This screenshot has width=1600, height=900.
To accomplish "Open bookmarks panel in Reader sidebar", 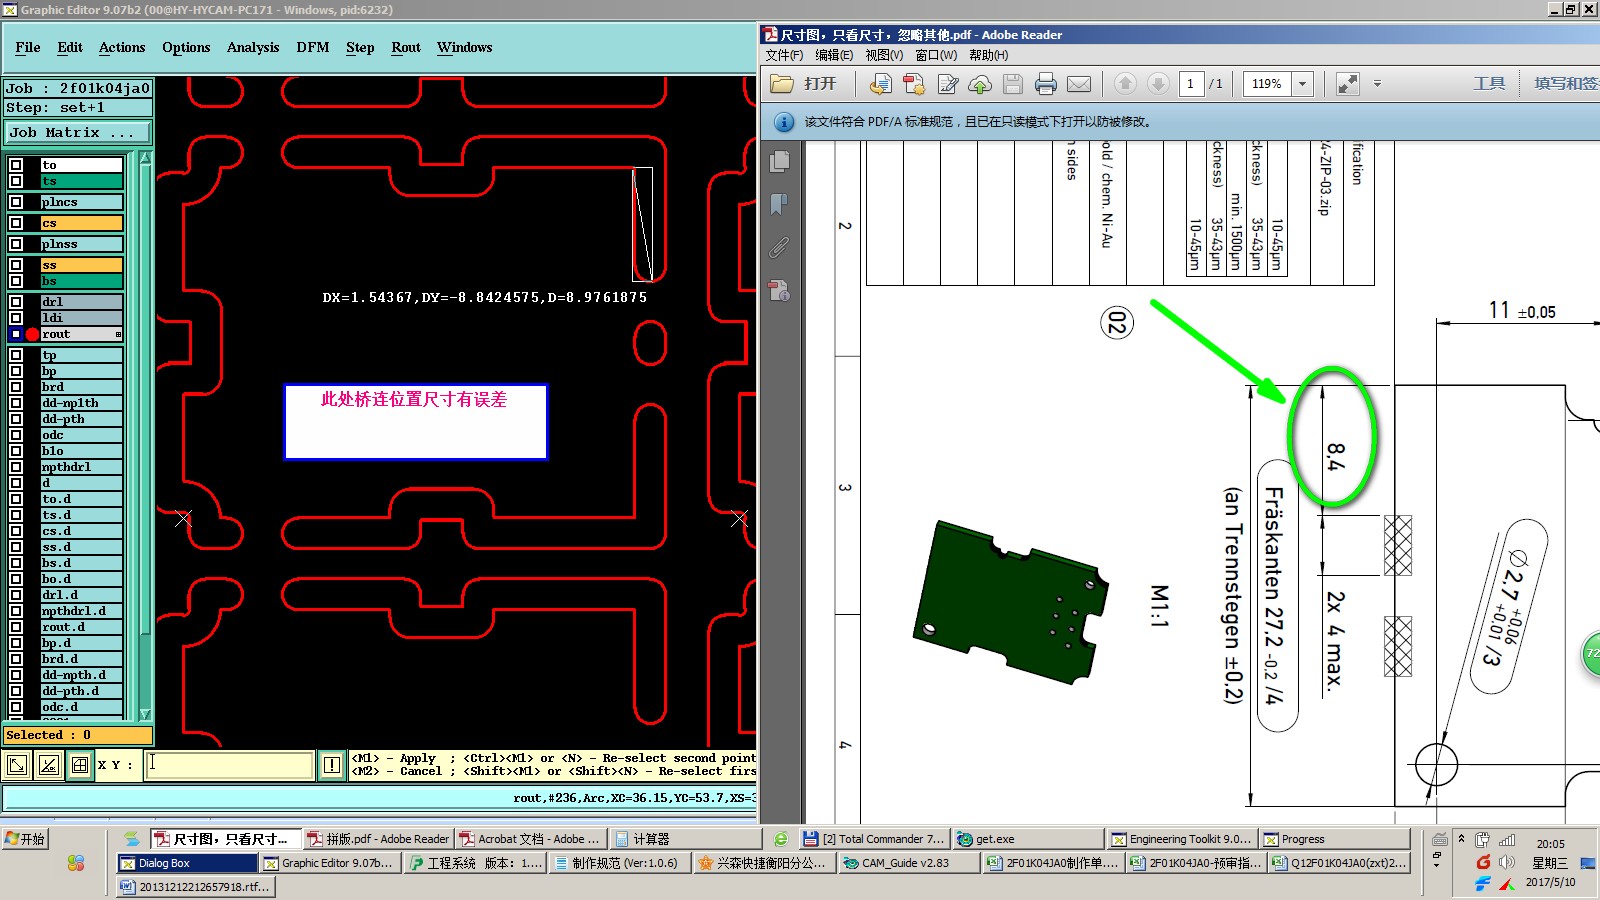I will pos(780,204).
